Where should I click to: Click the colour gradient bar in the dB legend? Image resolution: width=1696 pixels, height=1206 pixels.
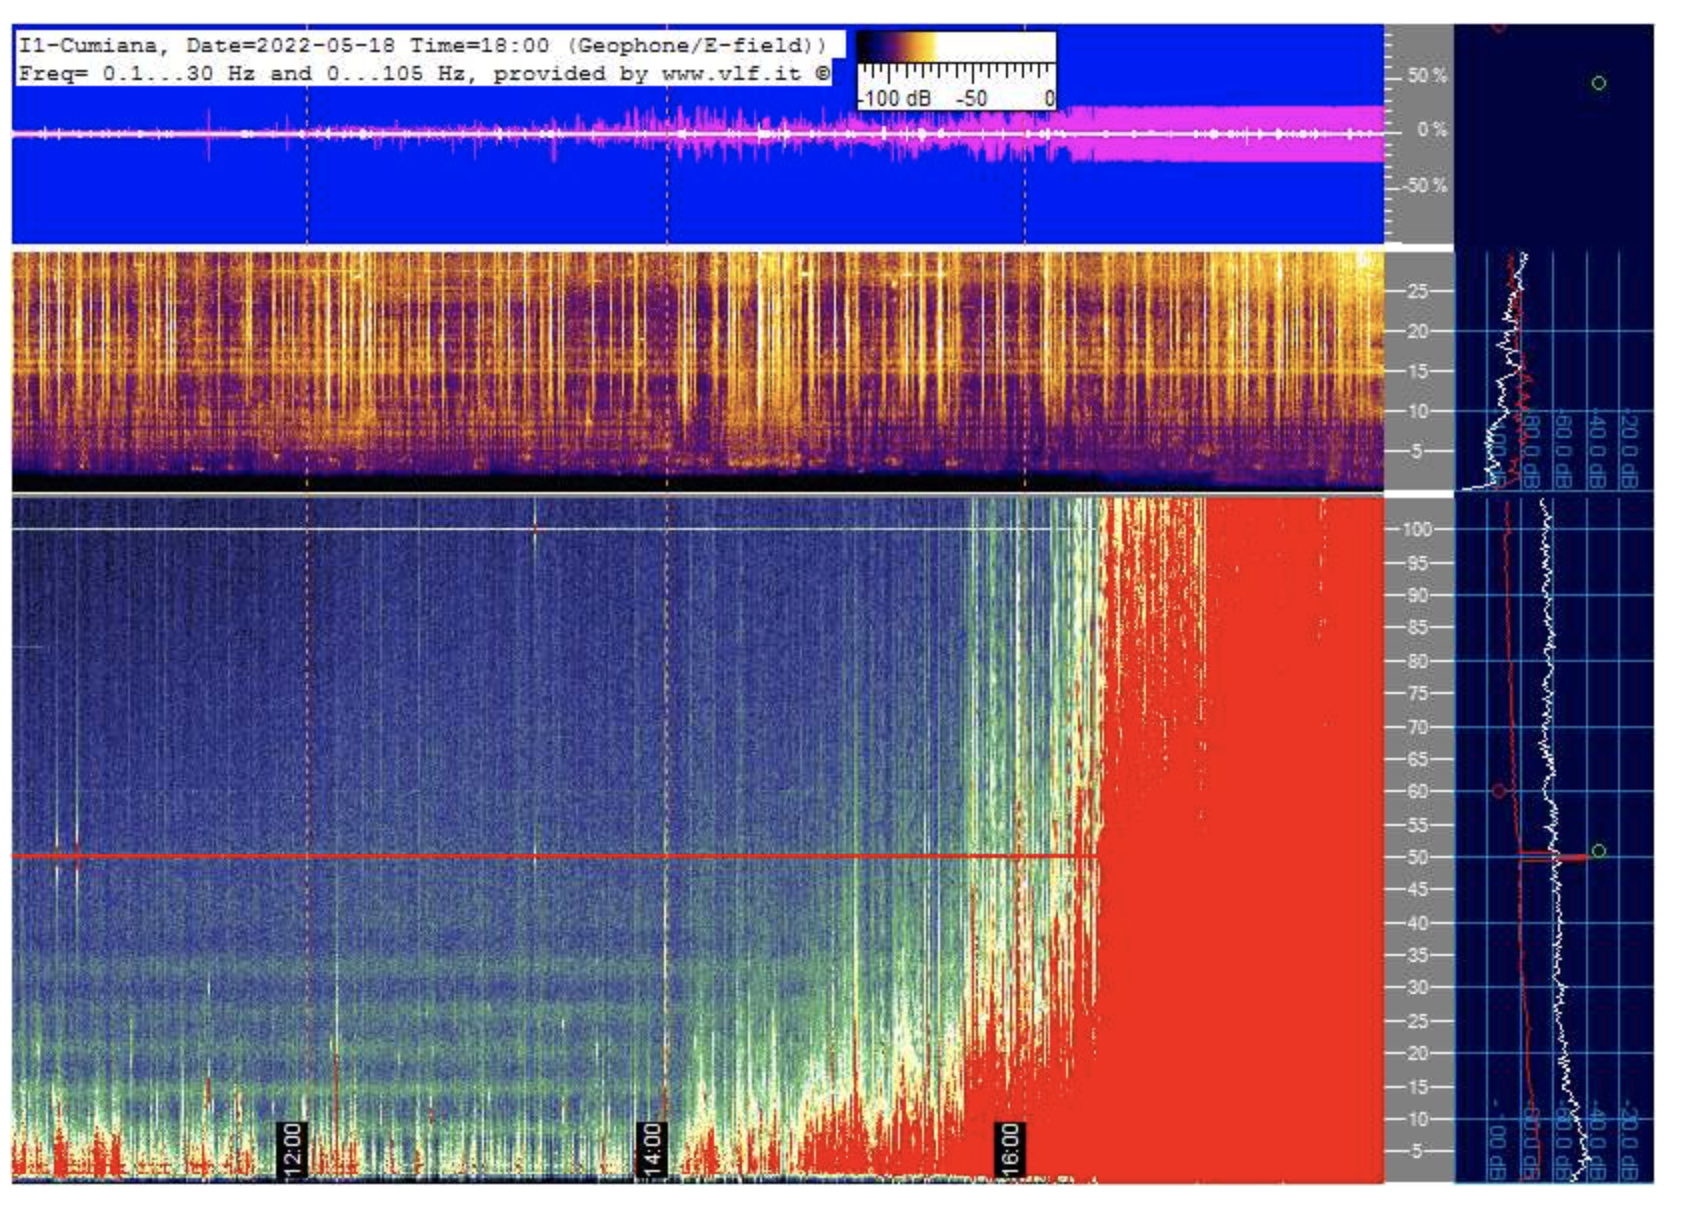956,46
